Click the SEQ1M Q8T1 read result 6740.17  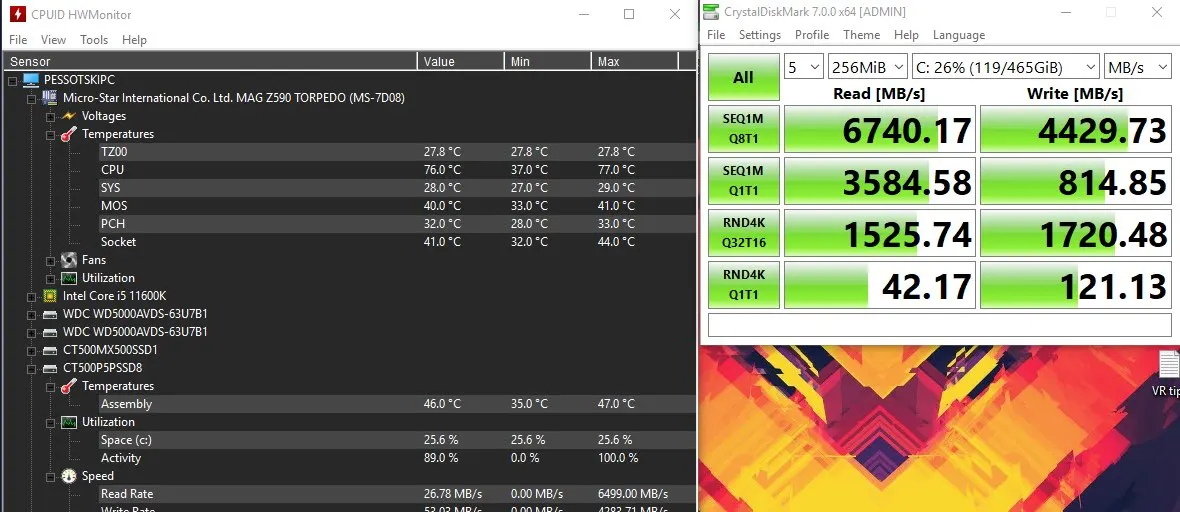click(x=880, y=129)
